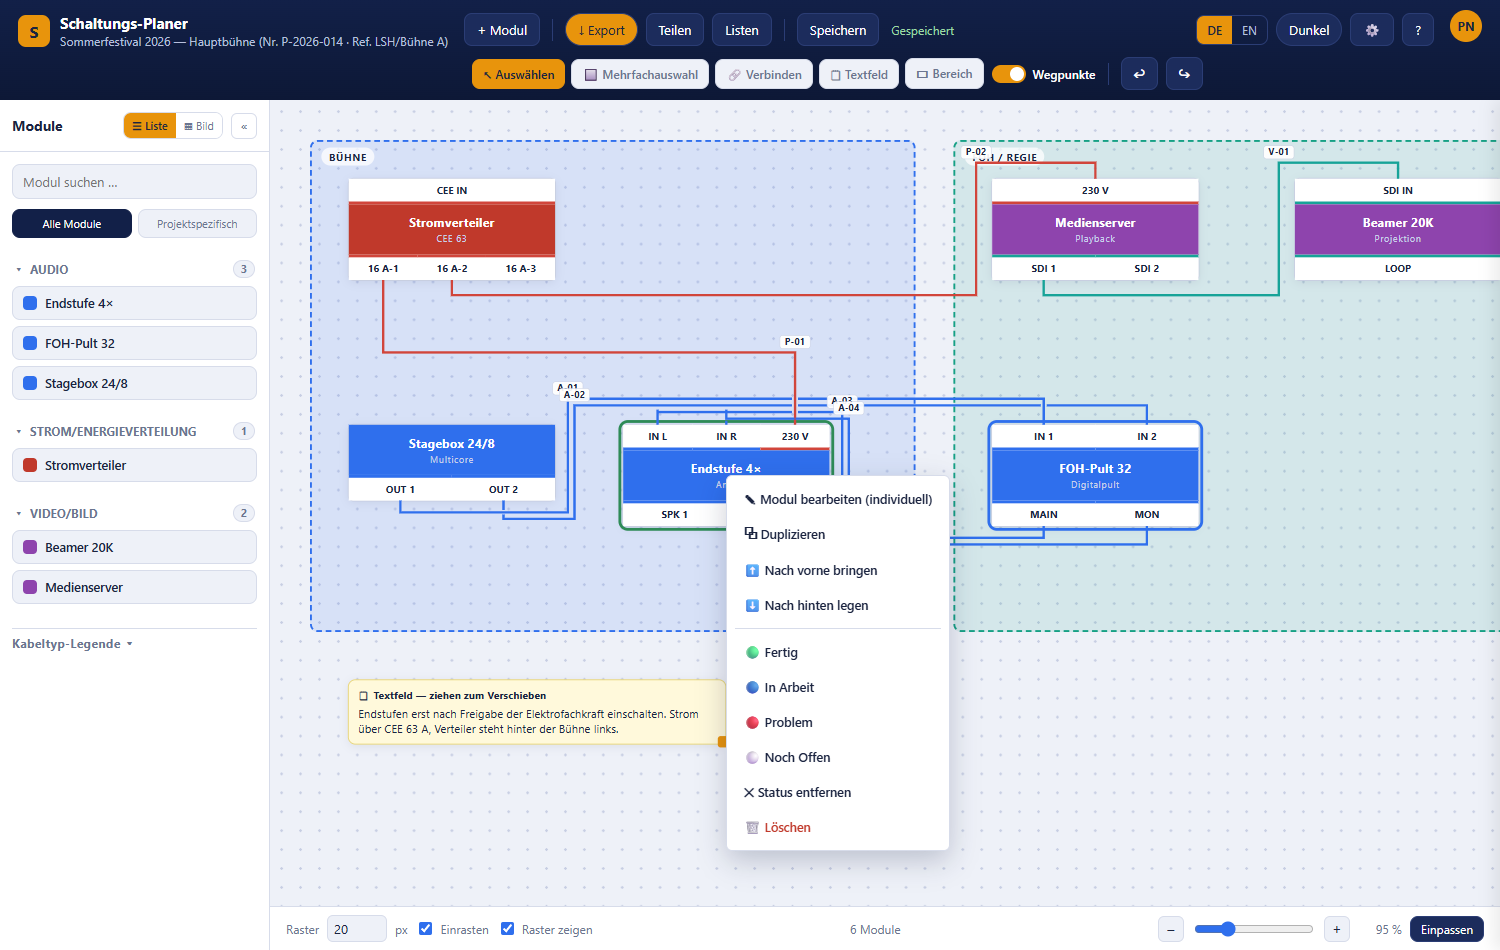
Task: Switch module view to Liste
Action: pos(150,126)
